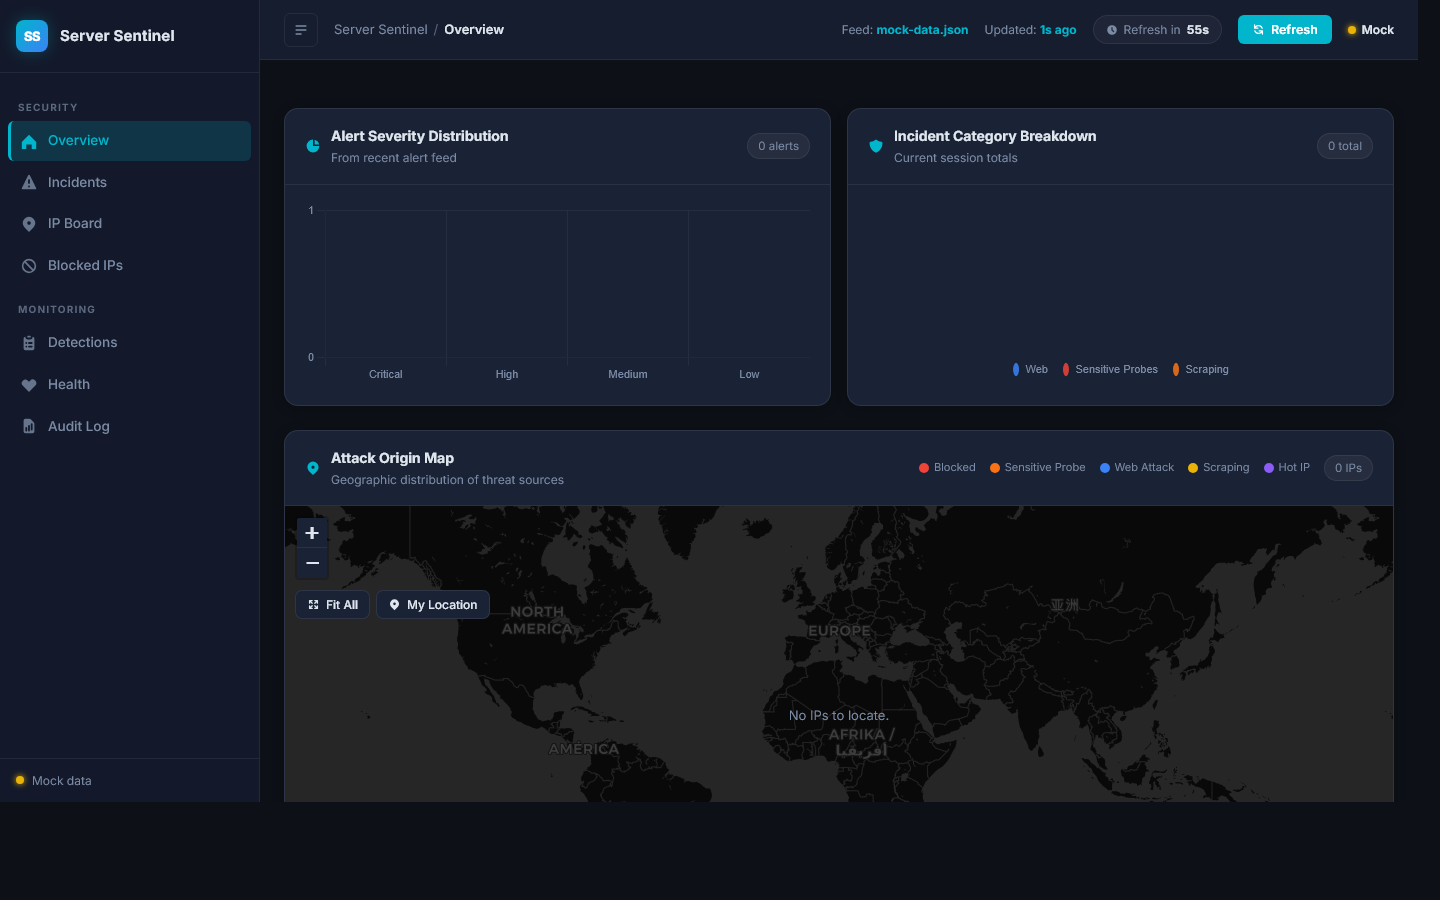The image size is (1440, 900).
Task: Click the Blocked IPs ban icon
Action: (x=29, y=266)
